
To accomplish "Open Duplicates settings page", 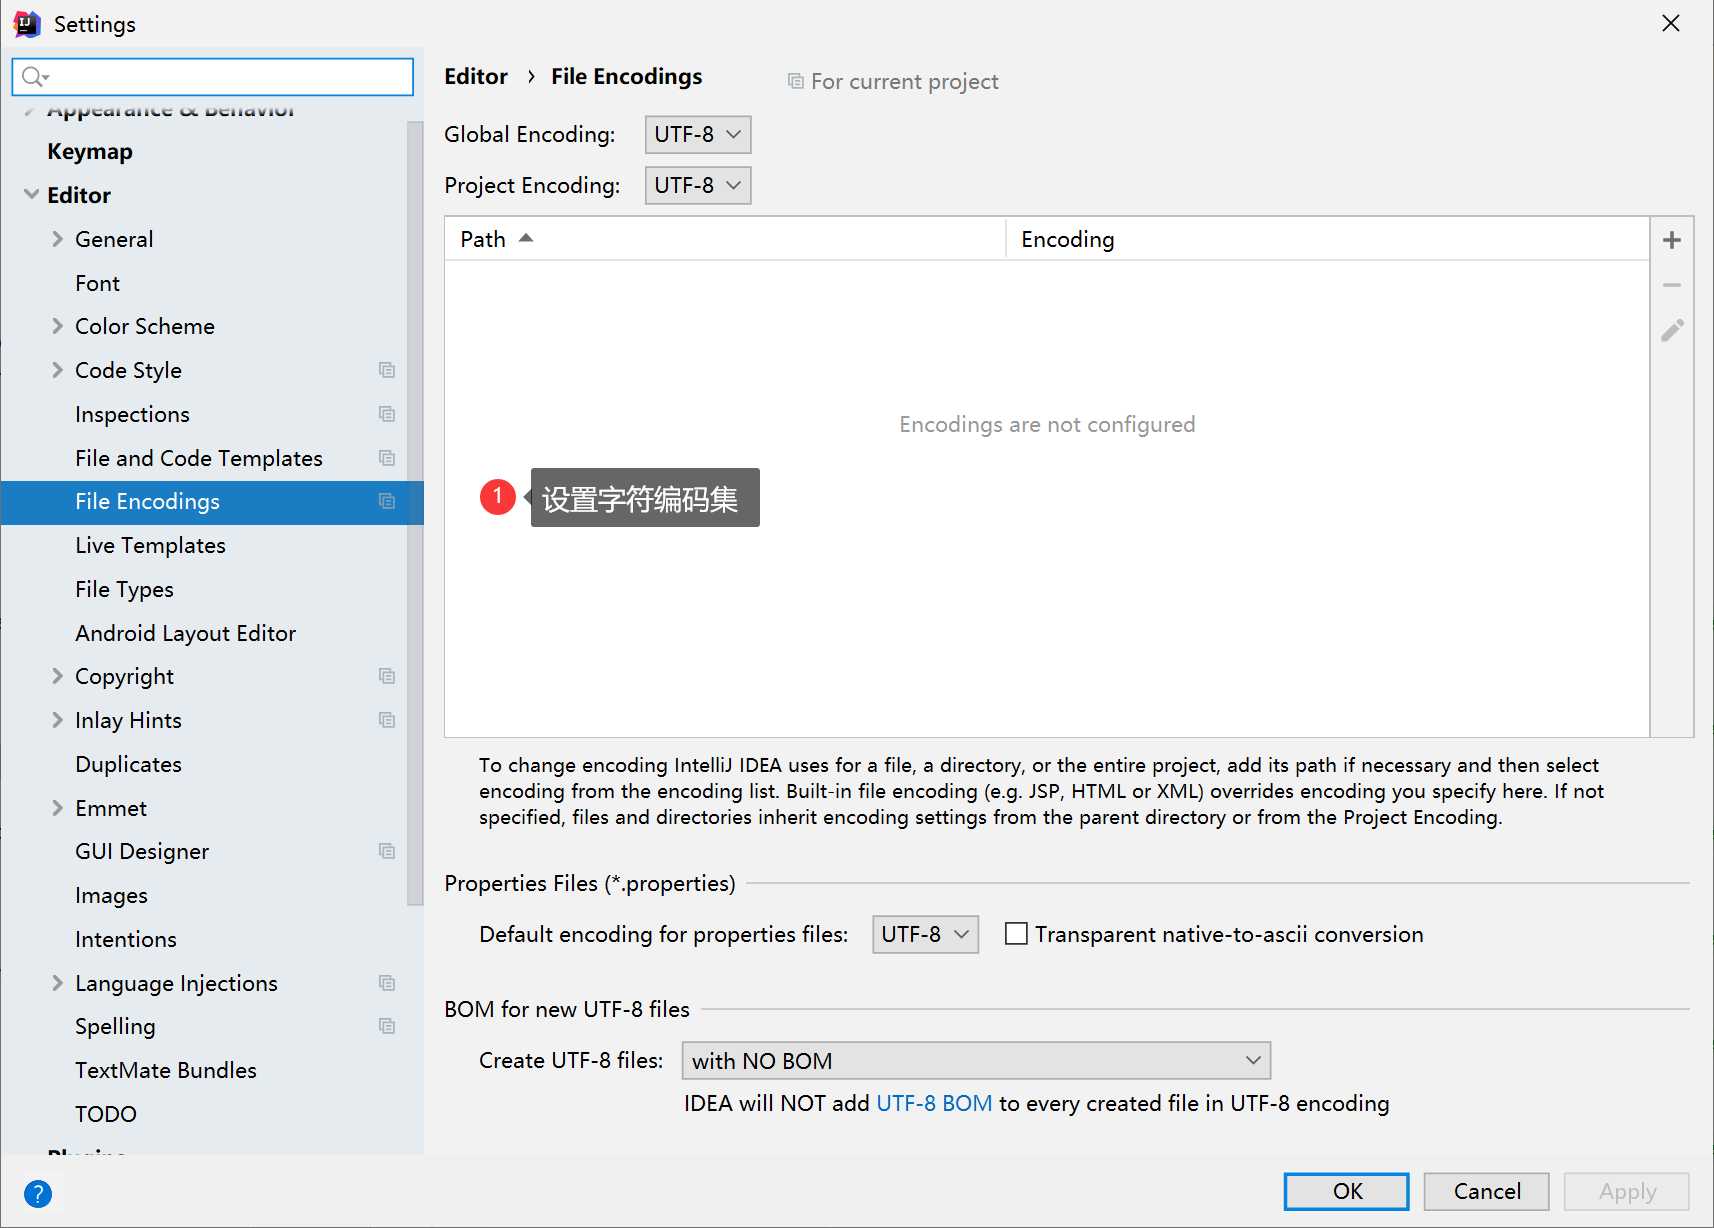I will tap(128, 764).
